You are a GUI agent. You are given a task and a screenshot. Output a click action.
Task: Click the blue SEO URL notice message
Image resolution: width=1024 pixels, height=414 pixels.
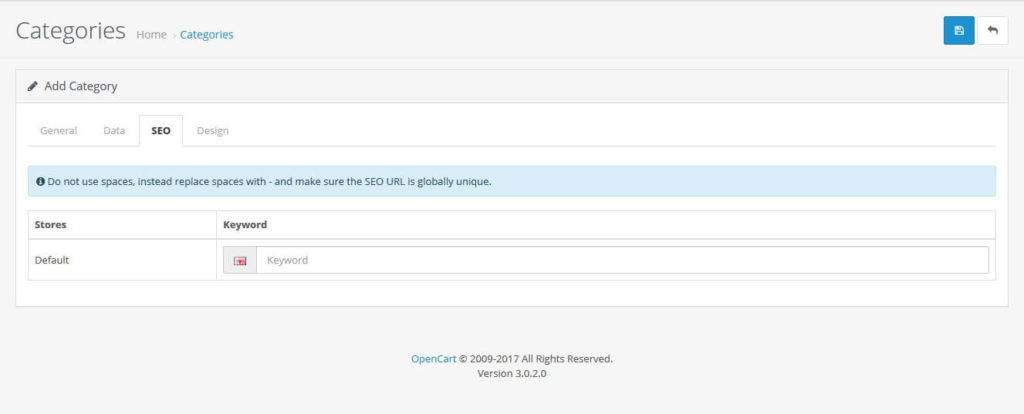270,182
